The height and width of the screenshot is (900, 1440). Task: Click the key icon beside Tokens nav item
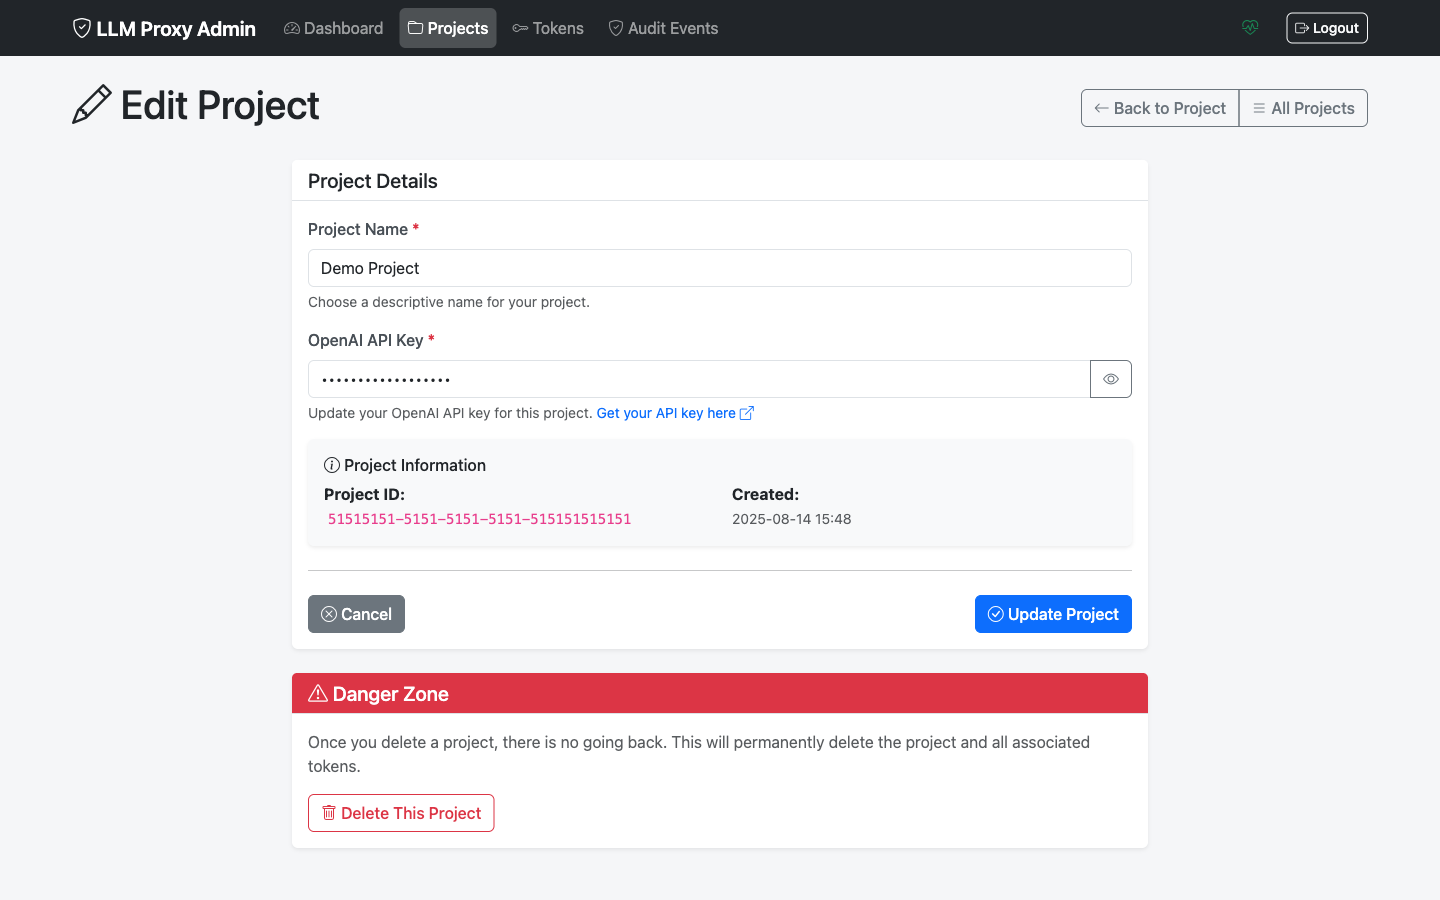(520, 28)
